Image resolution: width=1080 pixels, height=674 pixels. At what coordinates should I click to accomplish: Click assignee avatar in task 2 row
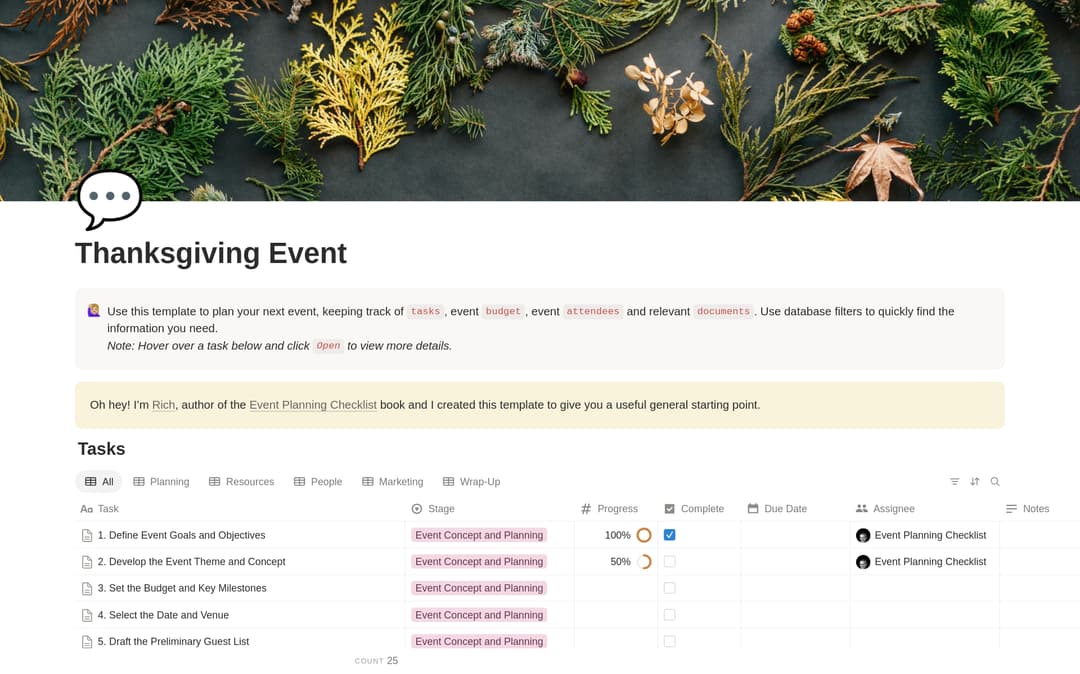(862, 562)
